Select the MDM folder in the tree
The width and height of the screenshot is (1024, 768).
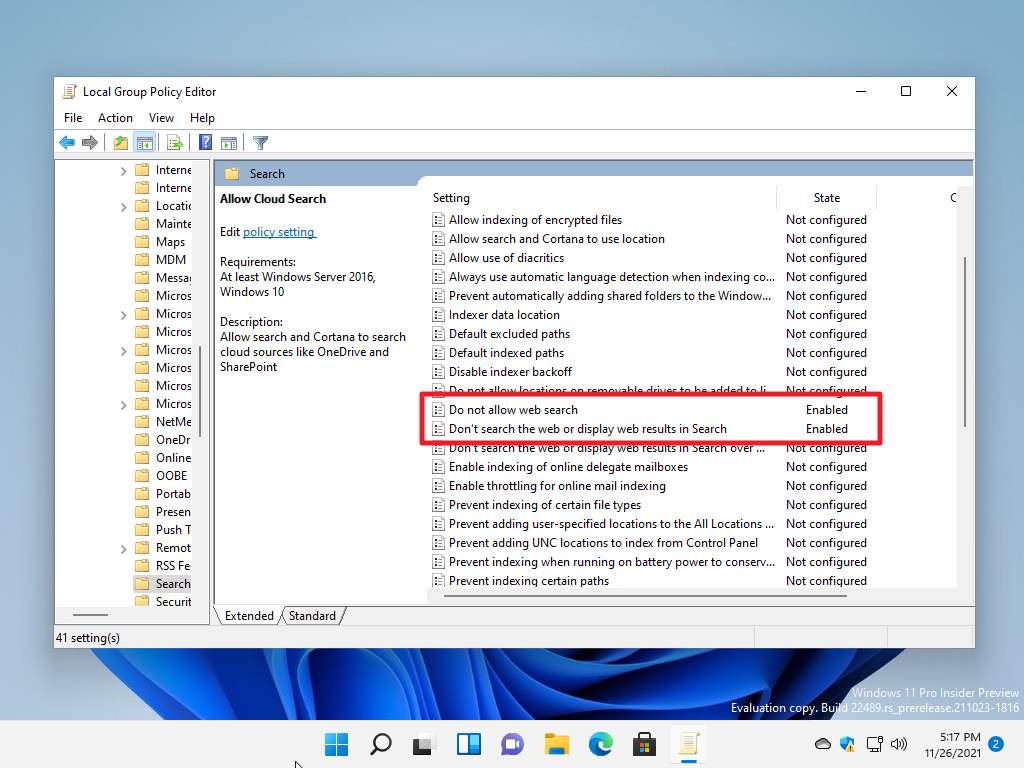161,260
